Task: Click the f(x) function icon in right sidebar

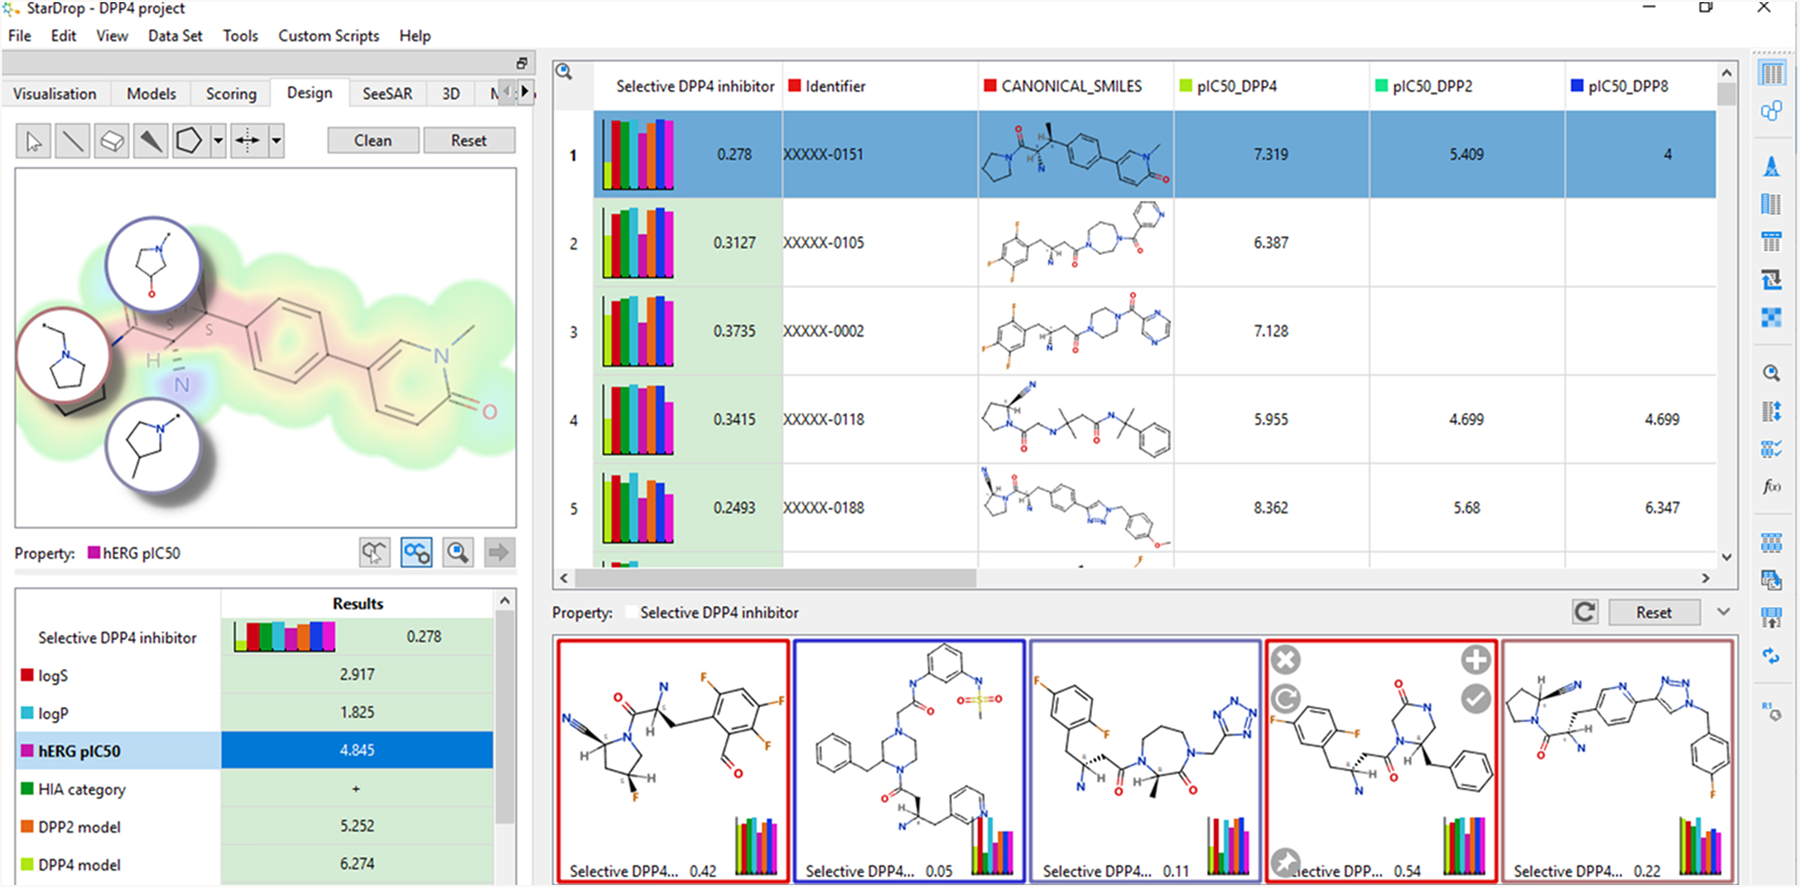Action: [1771, 487]
